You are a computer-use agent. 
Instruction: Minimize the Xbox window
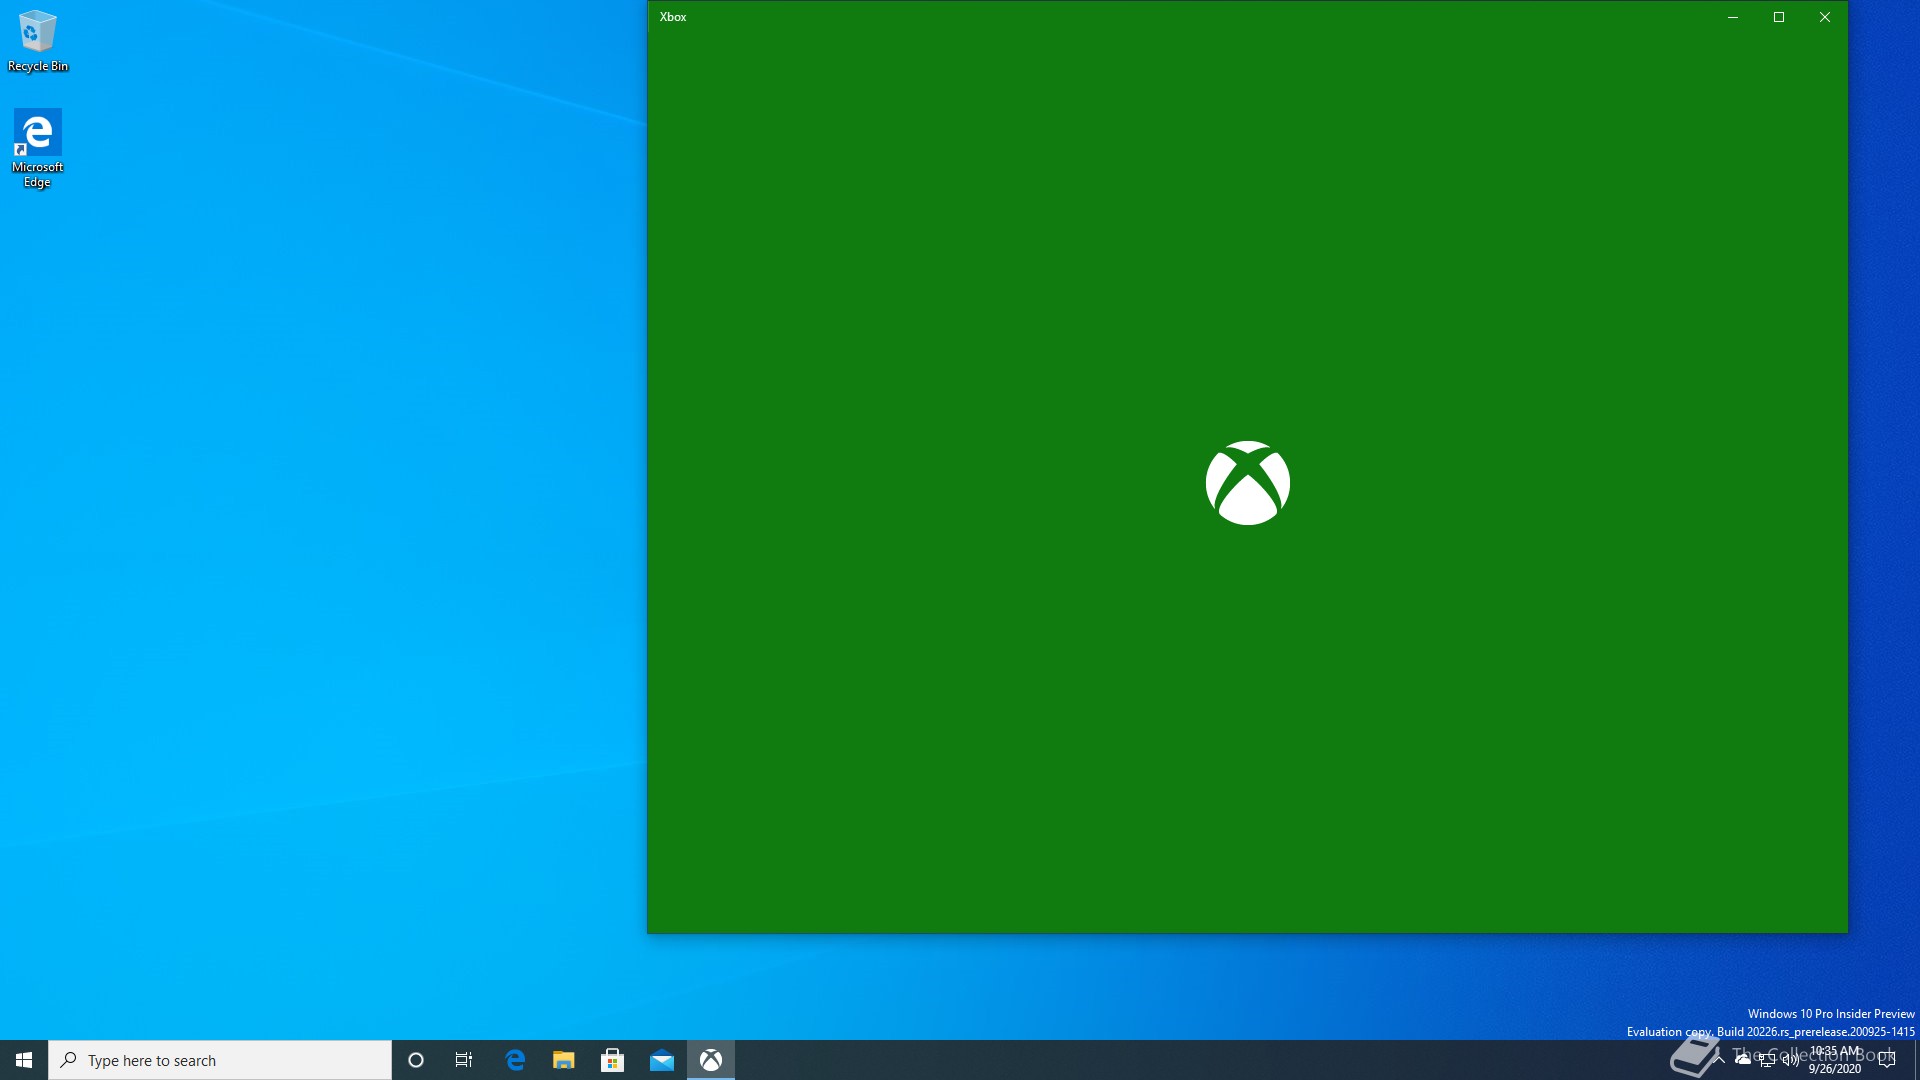point(1733,17)
